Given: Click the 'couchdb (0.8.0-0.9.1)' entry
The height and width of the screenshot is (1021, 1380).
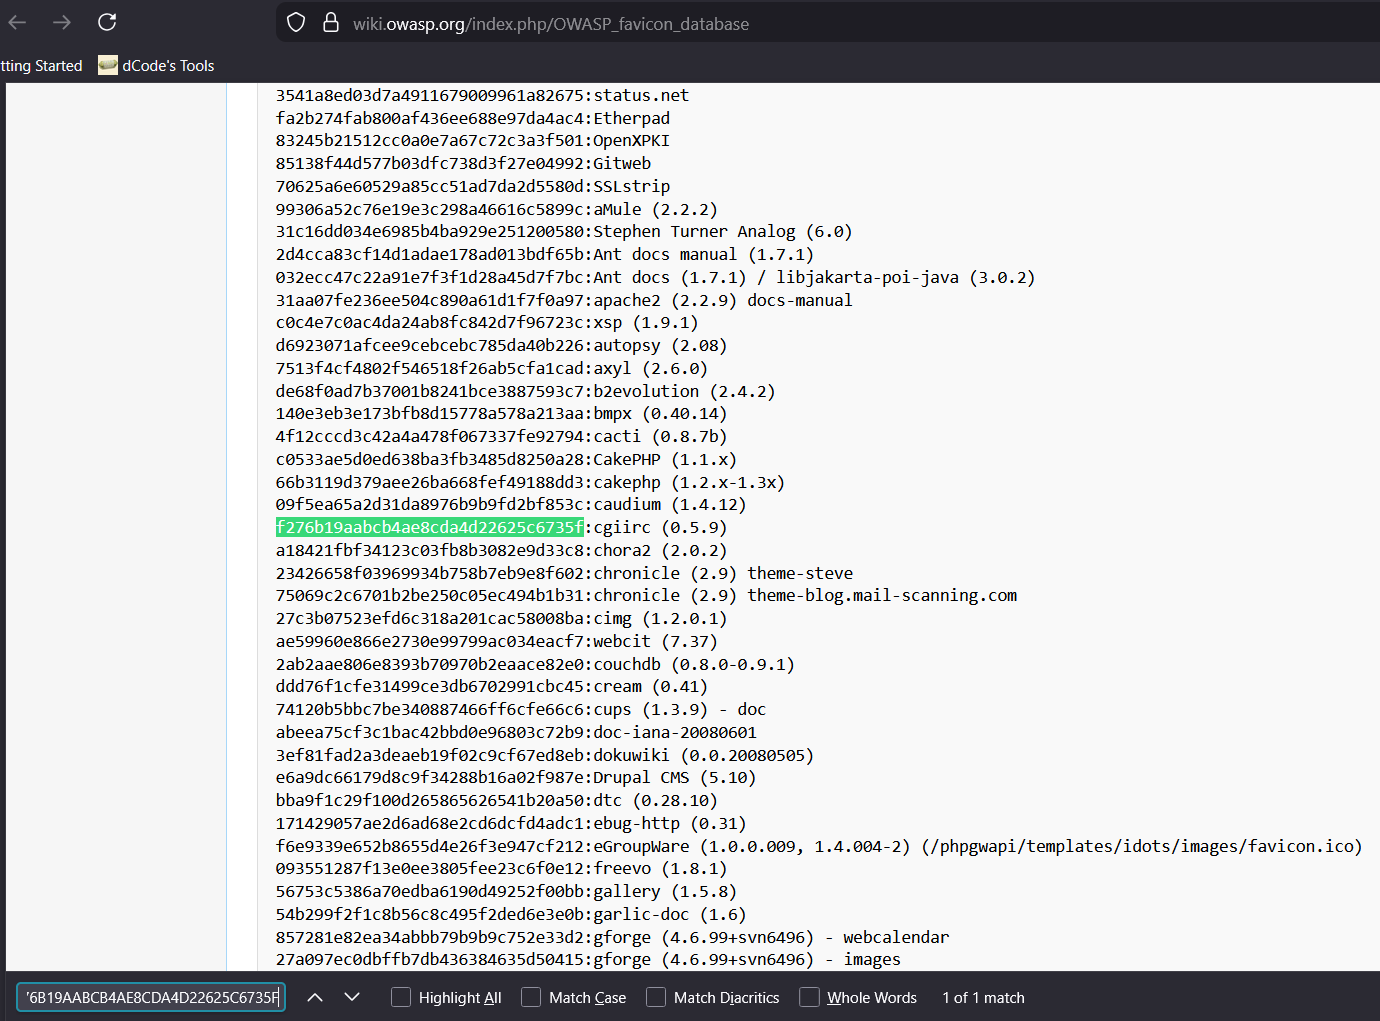Looking at the screenshot, I should coord(694,665).
